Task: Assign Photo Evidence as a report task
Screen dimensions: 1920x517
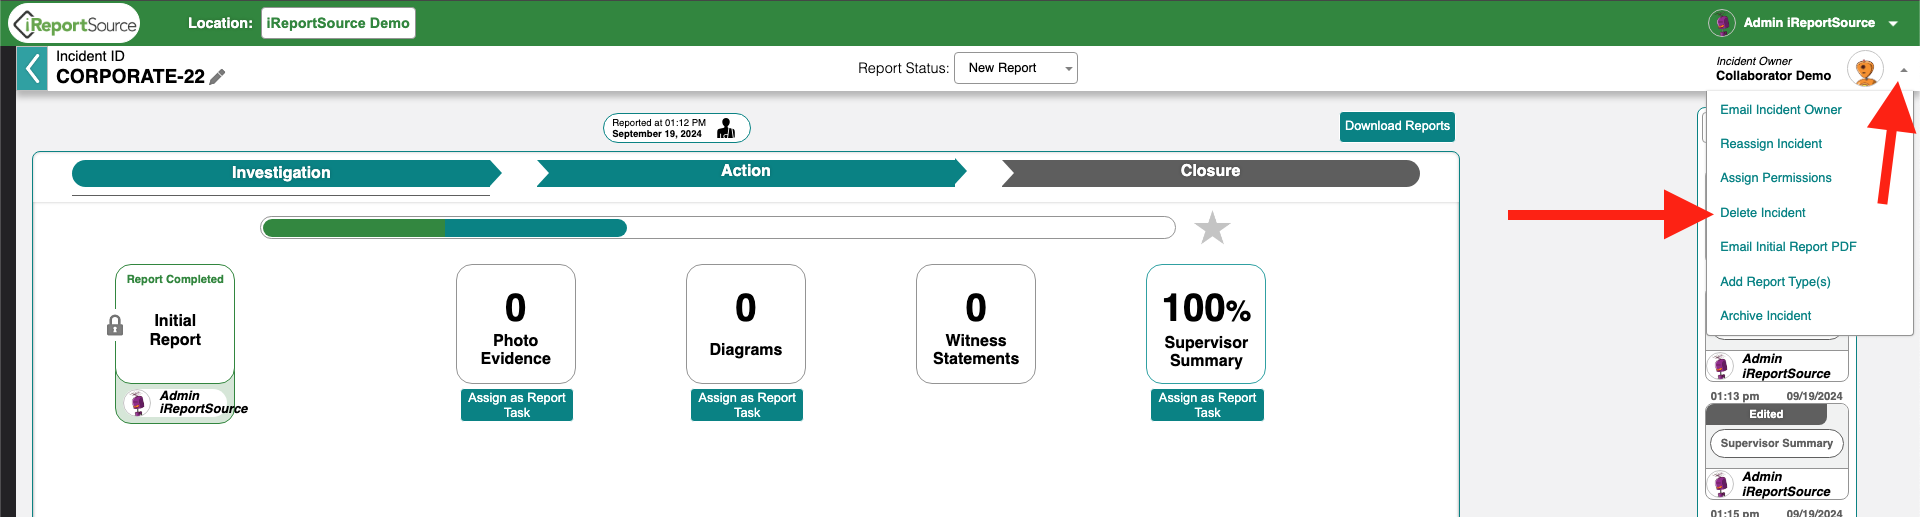Action: [517, 405]
